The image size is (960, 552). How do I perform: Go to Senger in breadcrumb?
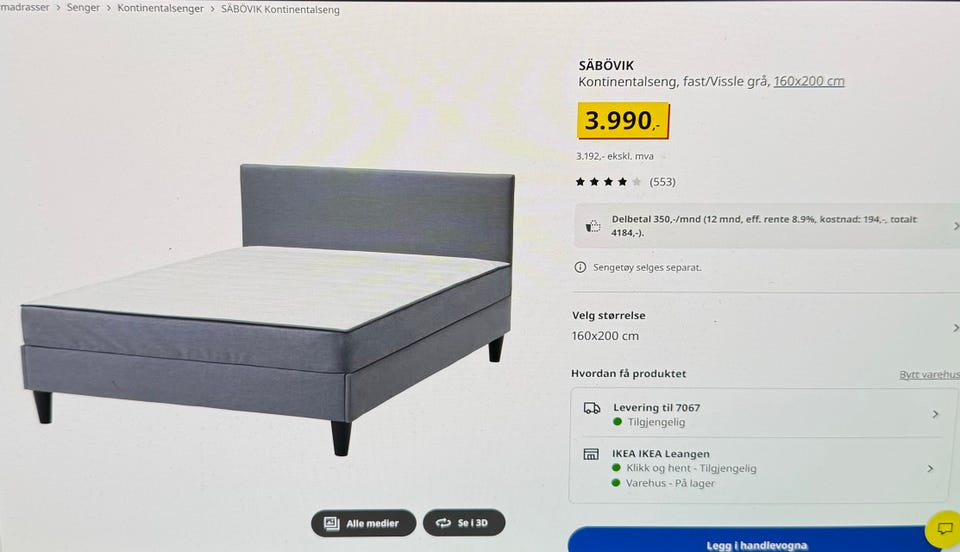pyautogui.click(x=83, y=8)
